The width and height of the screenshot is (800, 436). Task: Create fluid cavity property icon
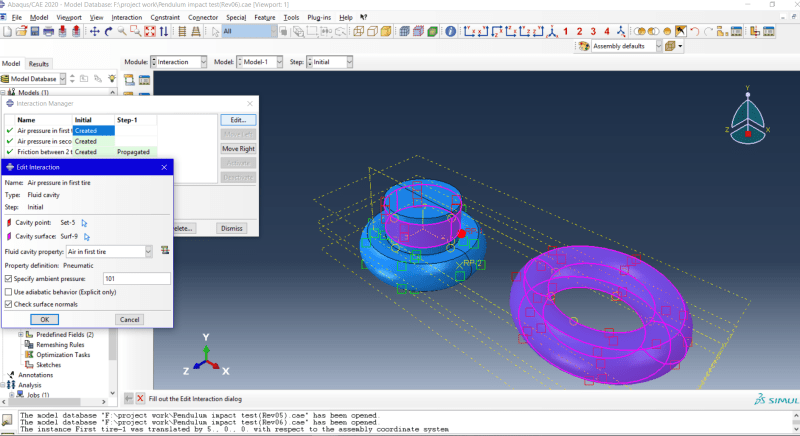pyautogui.click(x=165, y=250)
